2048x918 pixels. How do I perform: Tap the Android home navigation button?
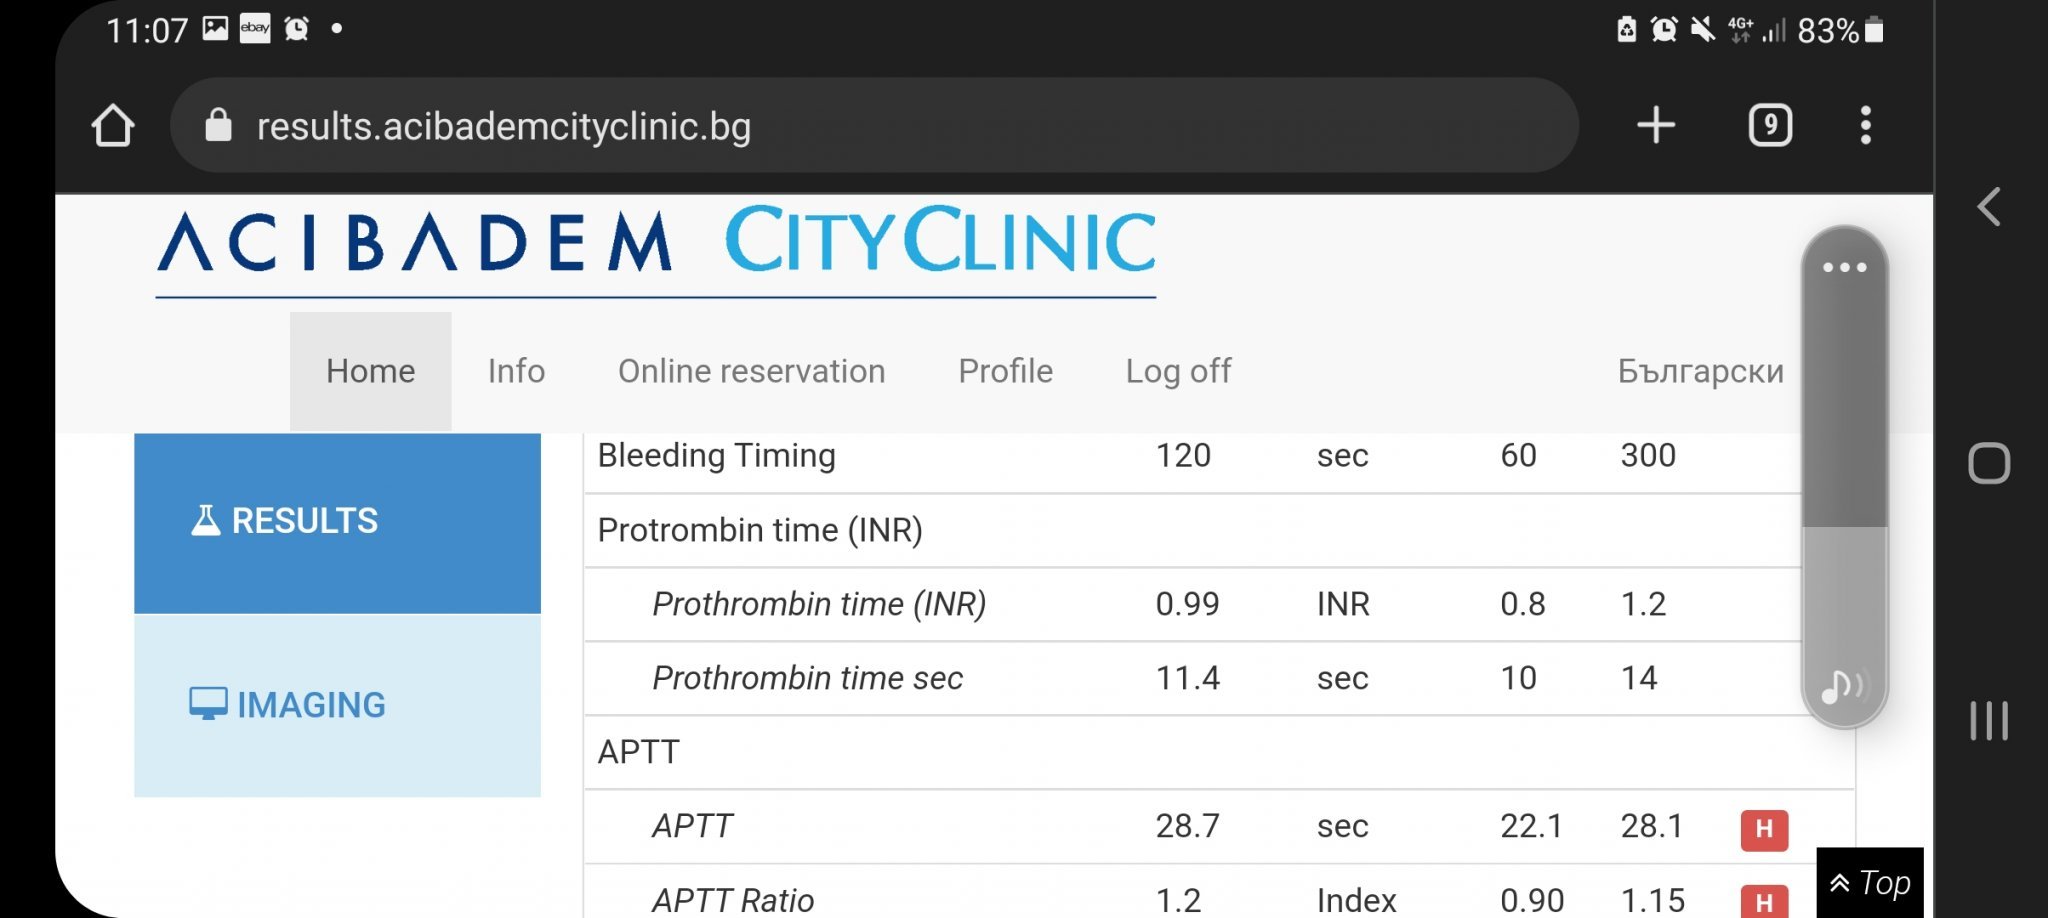1989,464
